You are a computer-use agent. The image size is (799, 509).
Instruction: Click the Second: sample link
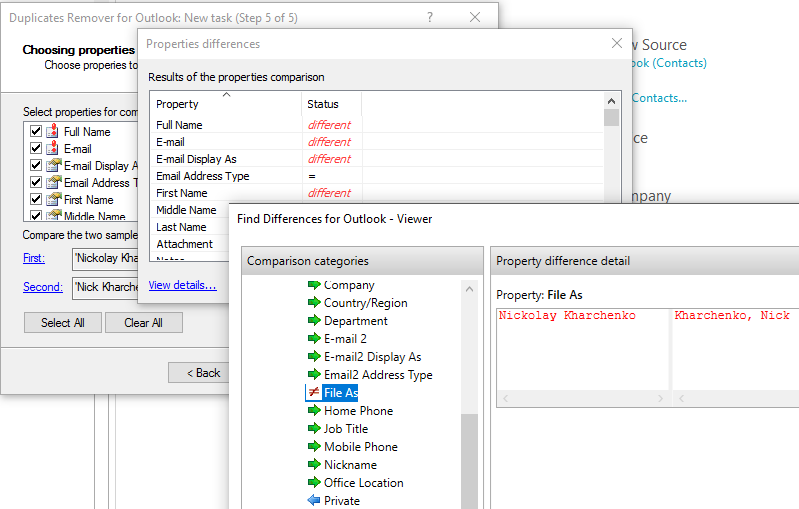43,287
